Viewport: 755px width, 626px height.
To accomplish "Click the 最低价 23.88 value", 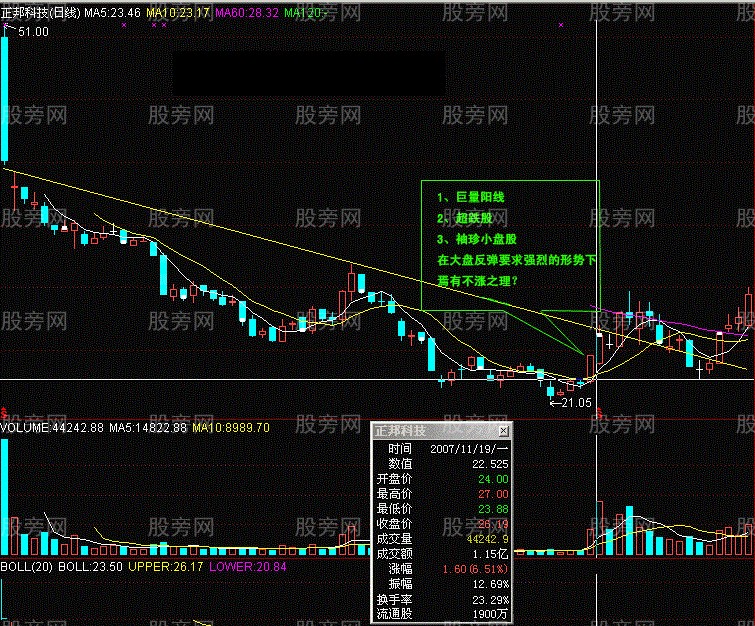I will click(x=493, y=509).
